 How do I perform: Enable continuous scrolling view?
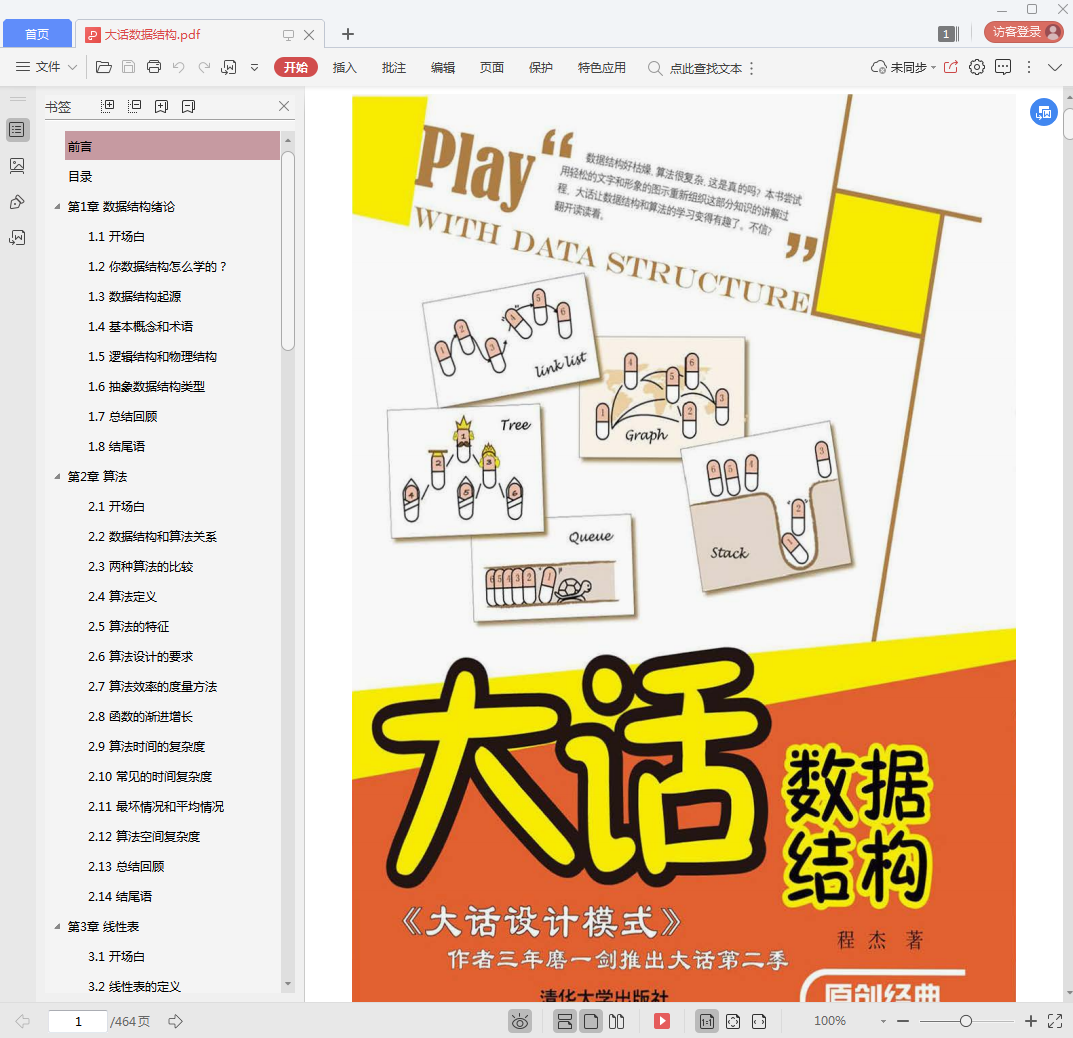[565, 1022]
